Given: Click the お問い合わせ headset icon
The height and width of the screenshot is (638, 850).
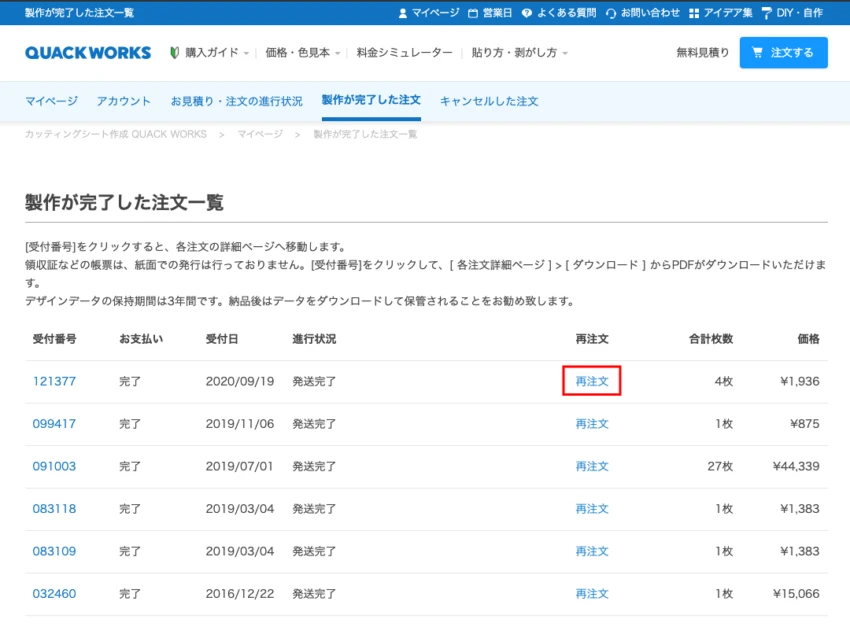Looking at the screenshot, I should pos(611,13).
